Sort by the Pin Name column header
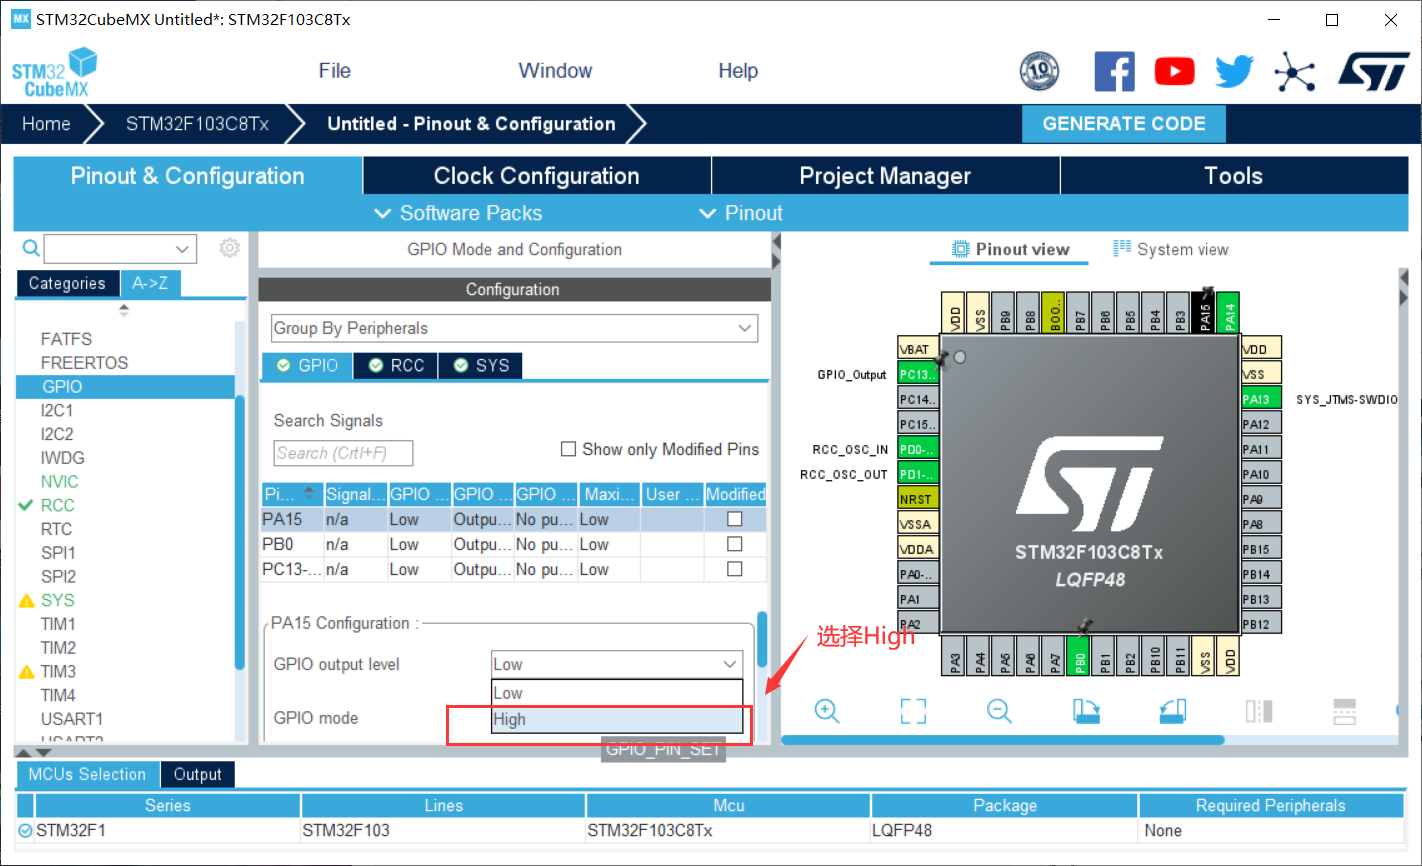The height and width of the screenshot is (866, 1422). pyautogui.click(x=291, y=494)
